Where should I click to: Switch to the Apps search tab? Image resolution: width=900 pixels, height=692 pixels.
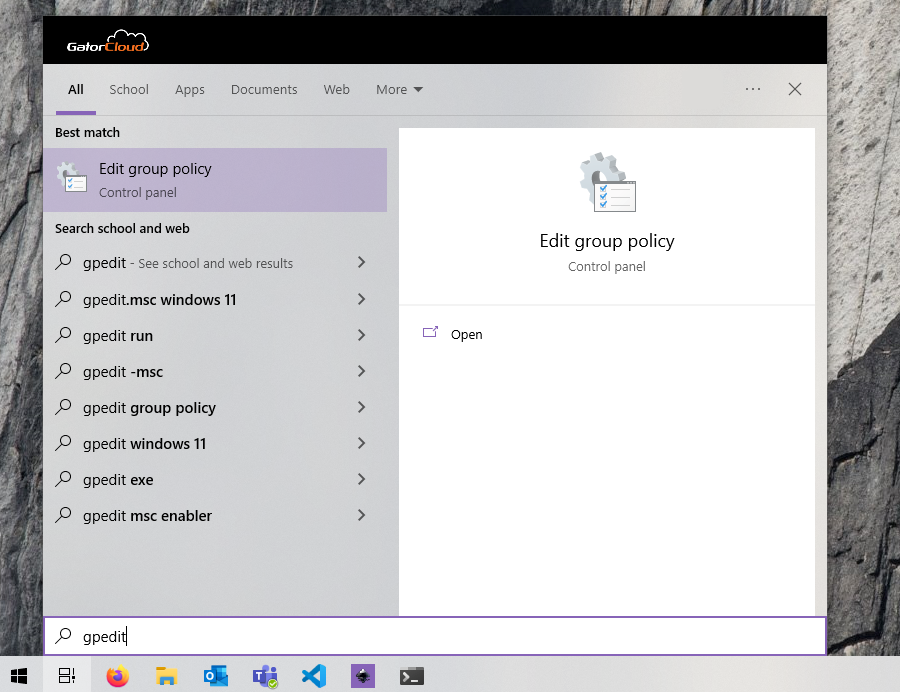190,90
